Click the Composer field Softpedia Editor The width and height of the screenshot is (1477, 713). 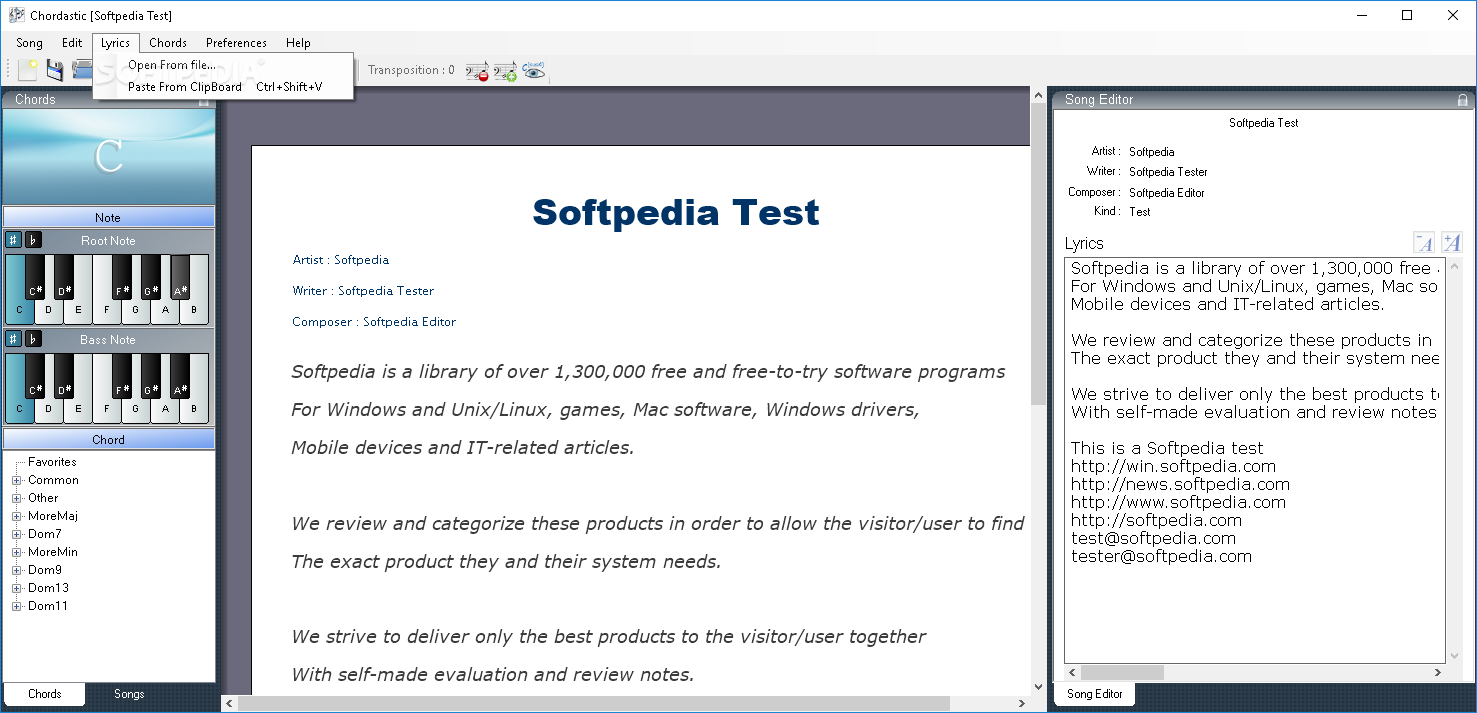(1167, 192)
